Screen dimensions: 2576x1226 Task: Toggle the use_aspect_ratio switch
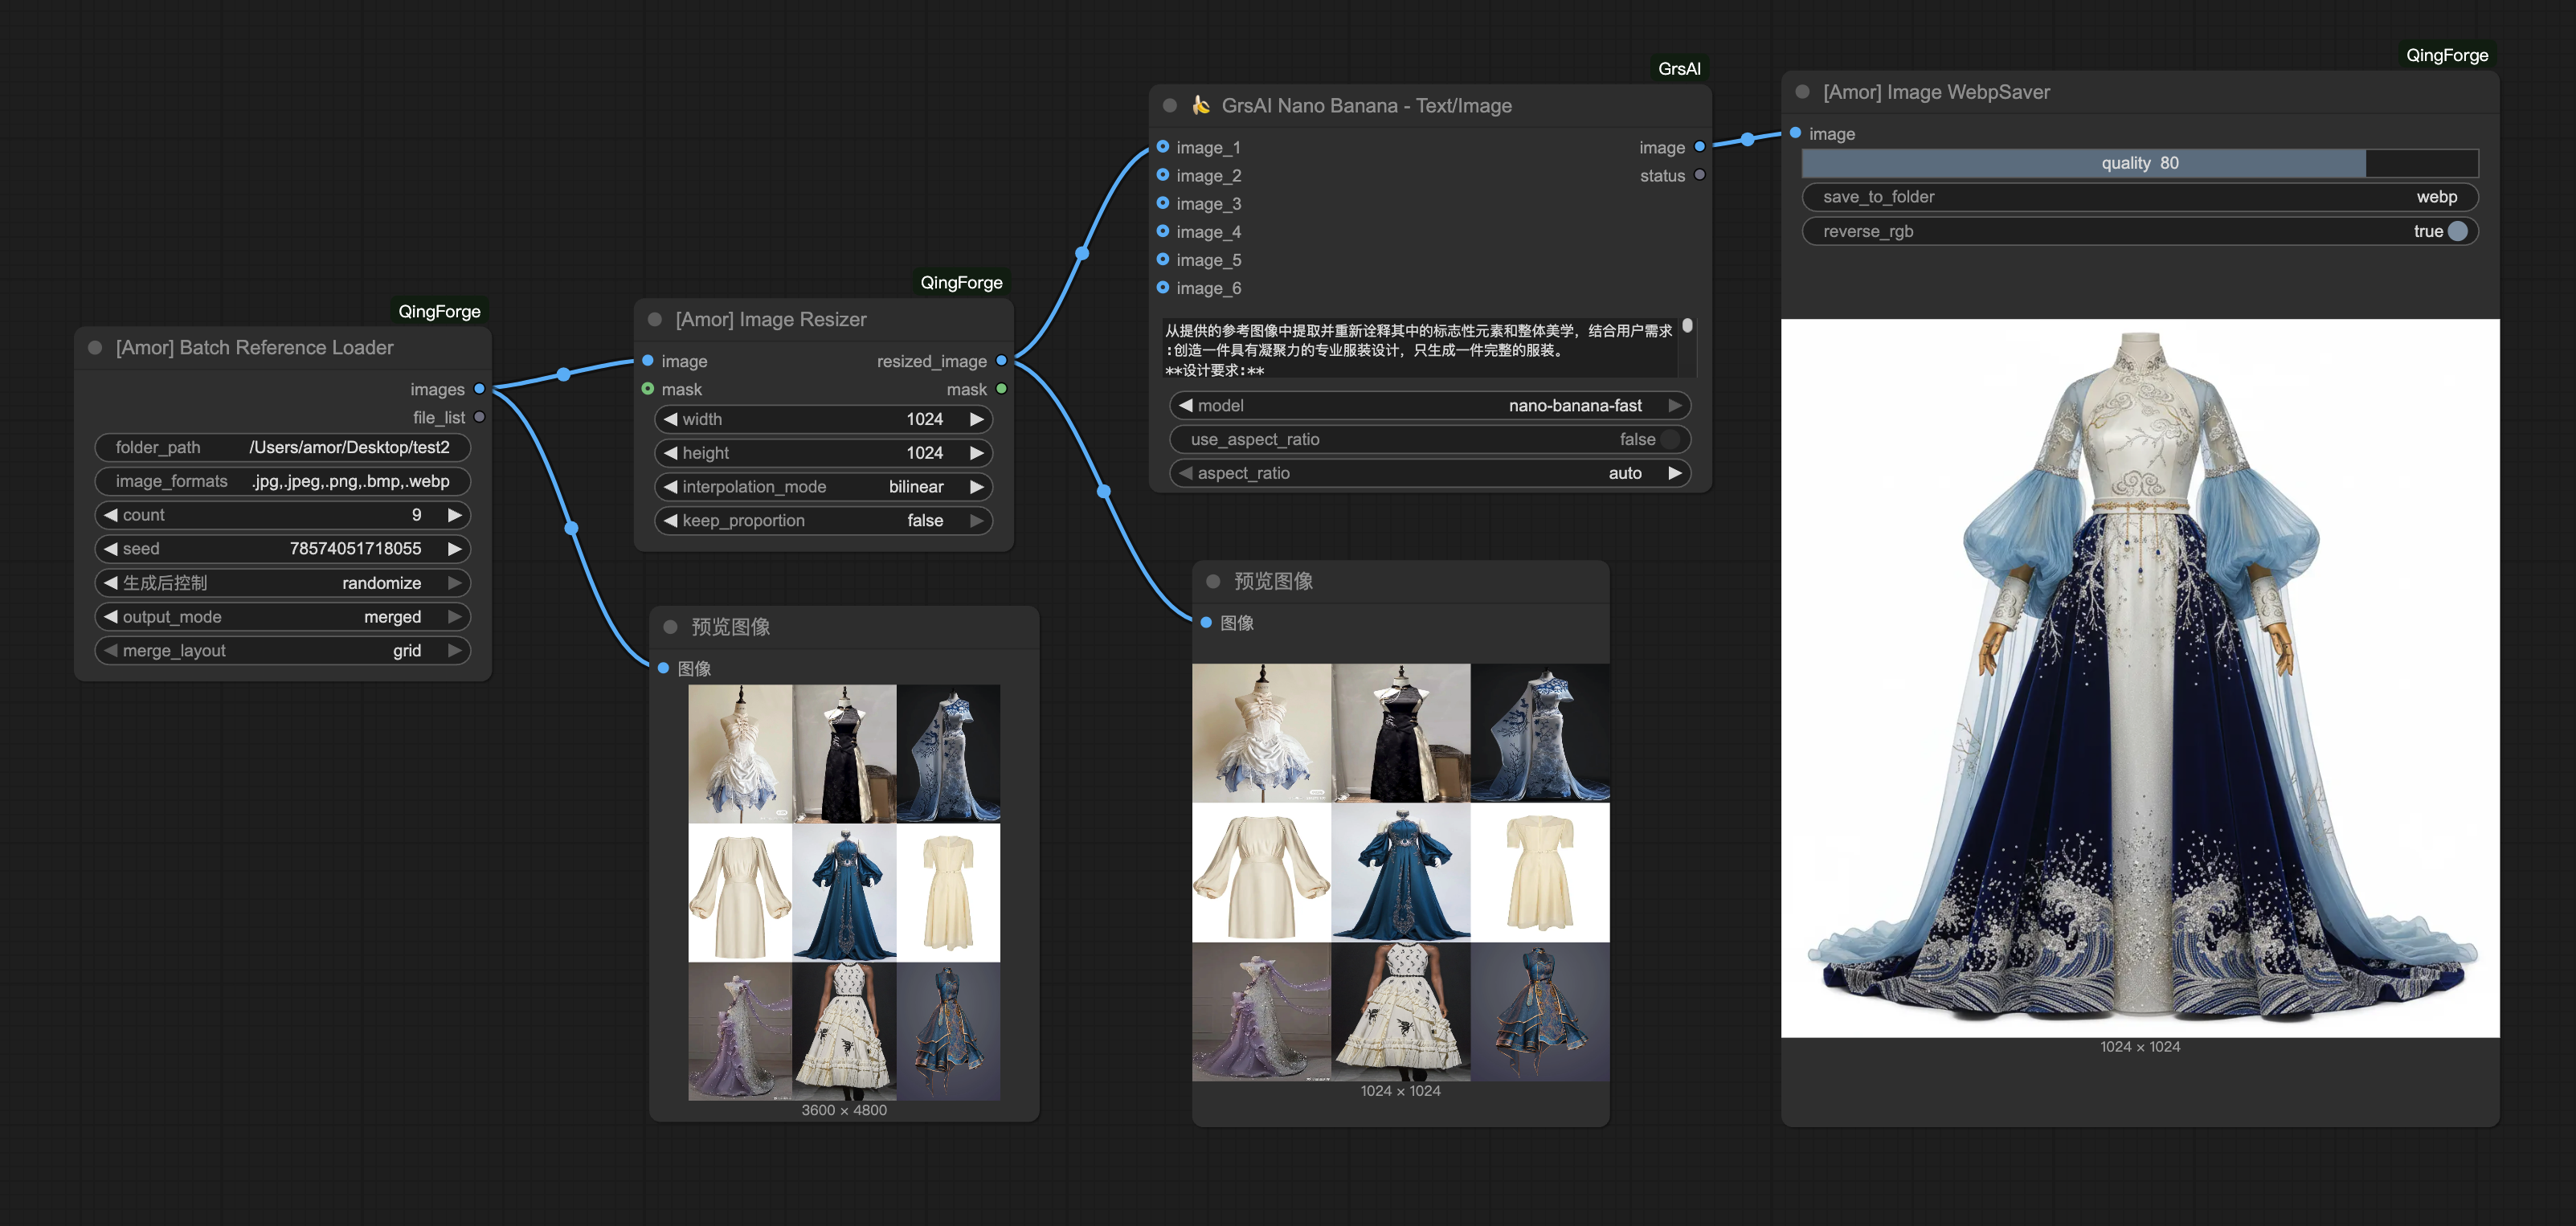[1670, 439]
